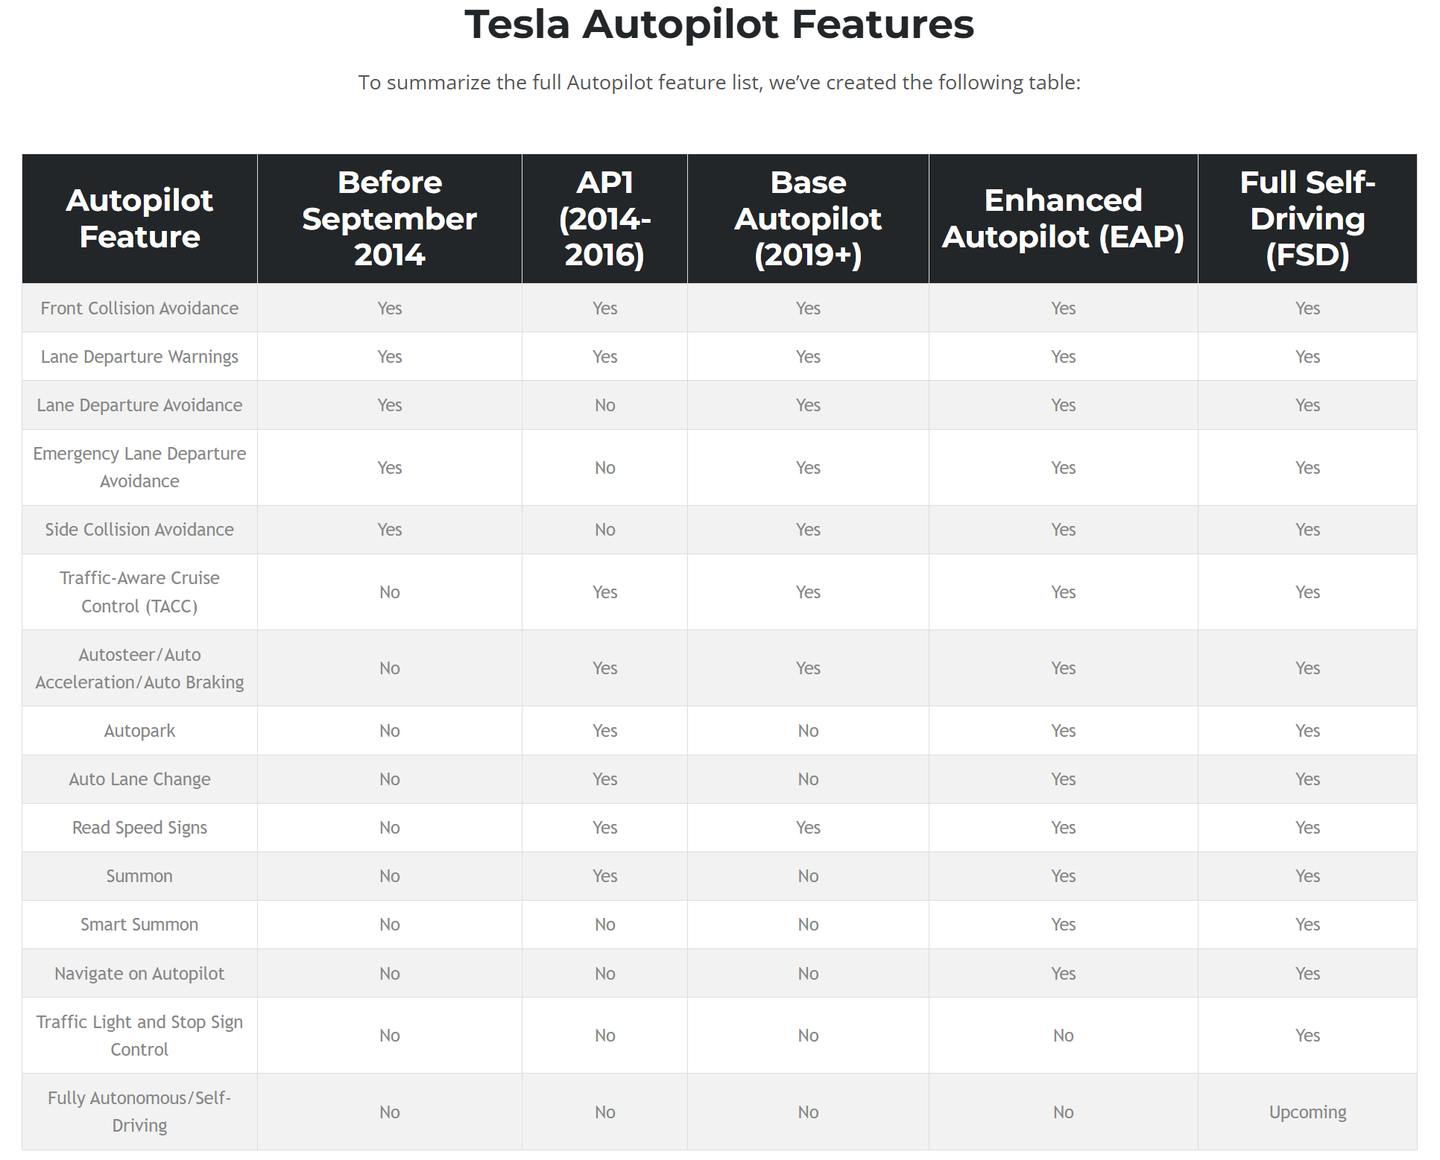Viewport: 1440px width, 1160px height.
Task: Select the Upcoming cell in FSD column
Action: click(1307, 1112)
